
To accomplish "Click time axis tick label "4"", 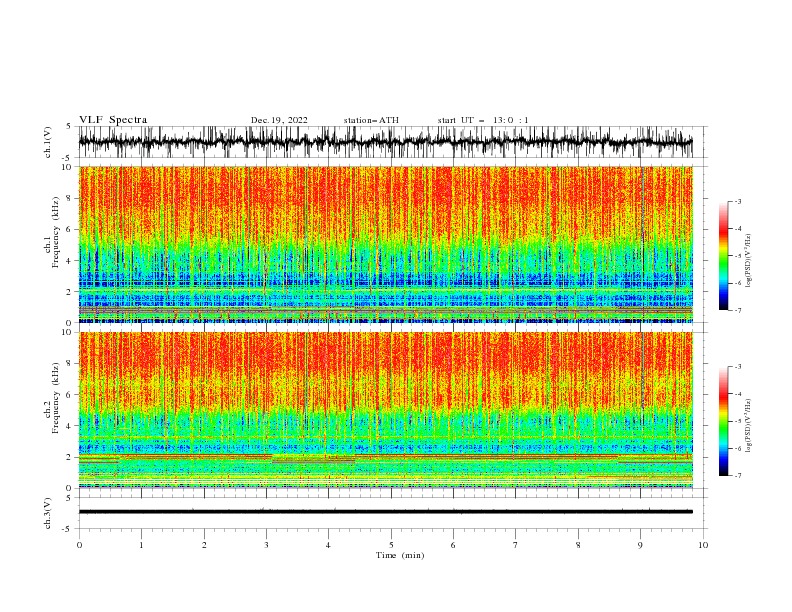I will pos(328,545).
